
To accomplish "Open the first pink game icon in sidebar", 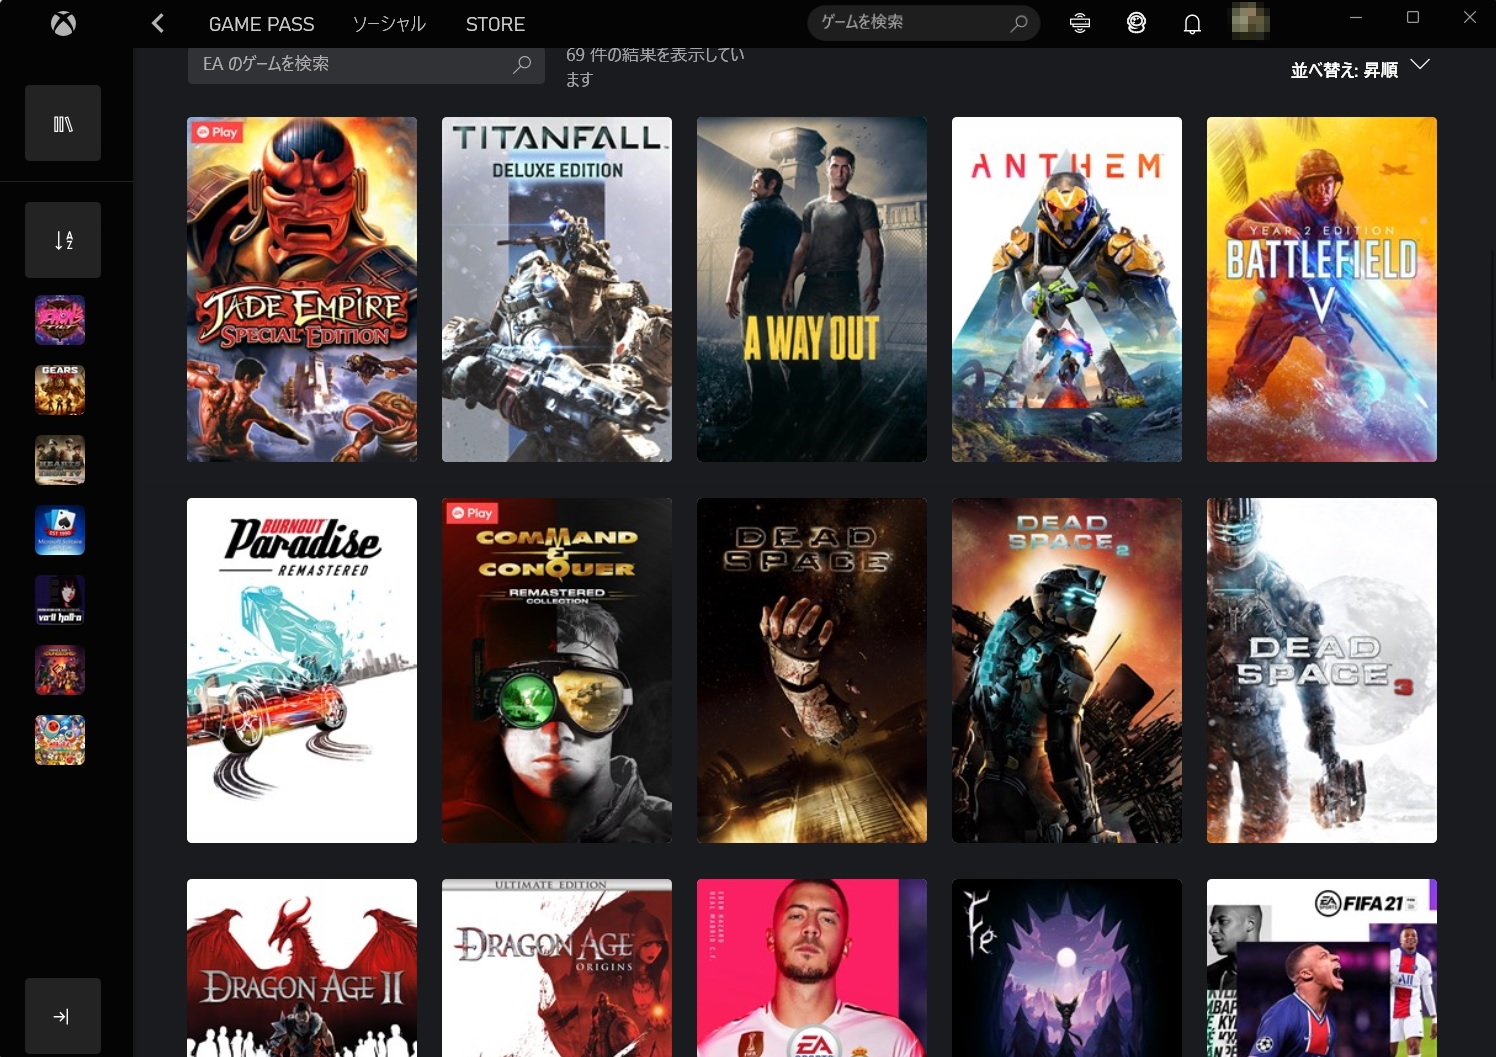I will 60,320.
